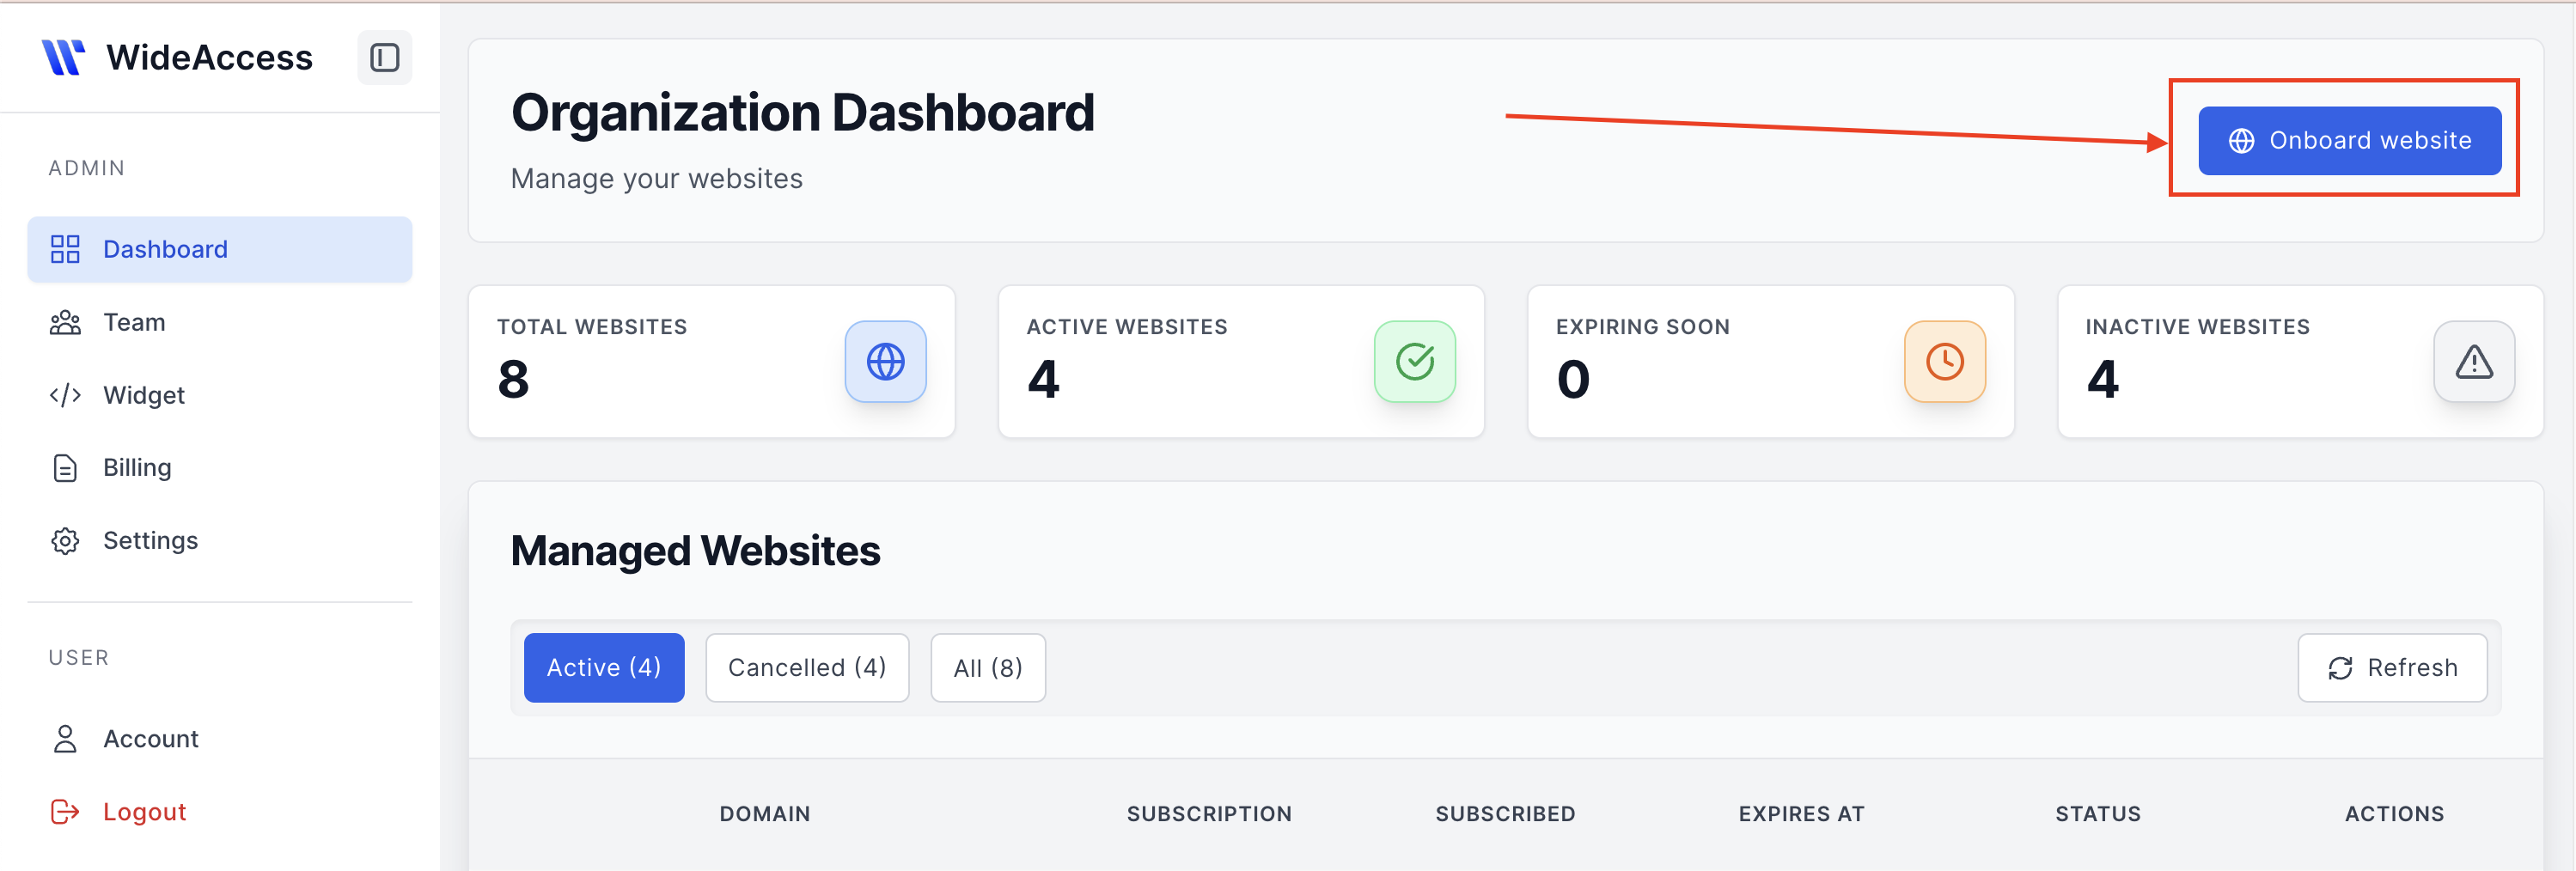This screenshot has width=2576, height=871.
Task: Click the warning triangle on Inactive Websites card
Action: 2474,362
